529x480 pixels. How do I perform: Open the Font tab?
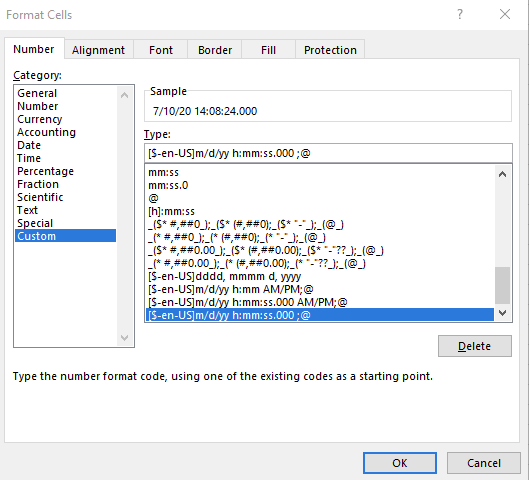[161, 50]
